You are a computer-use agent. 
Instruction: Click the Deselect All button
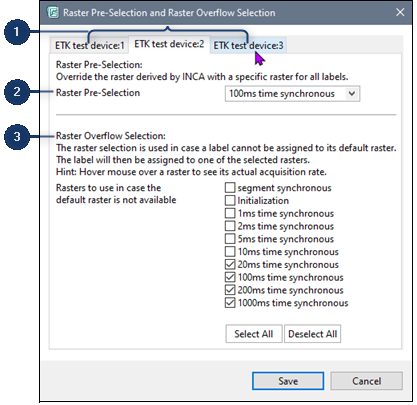(x=312, y=334)
